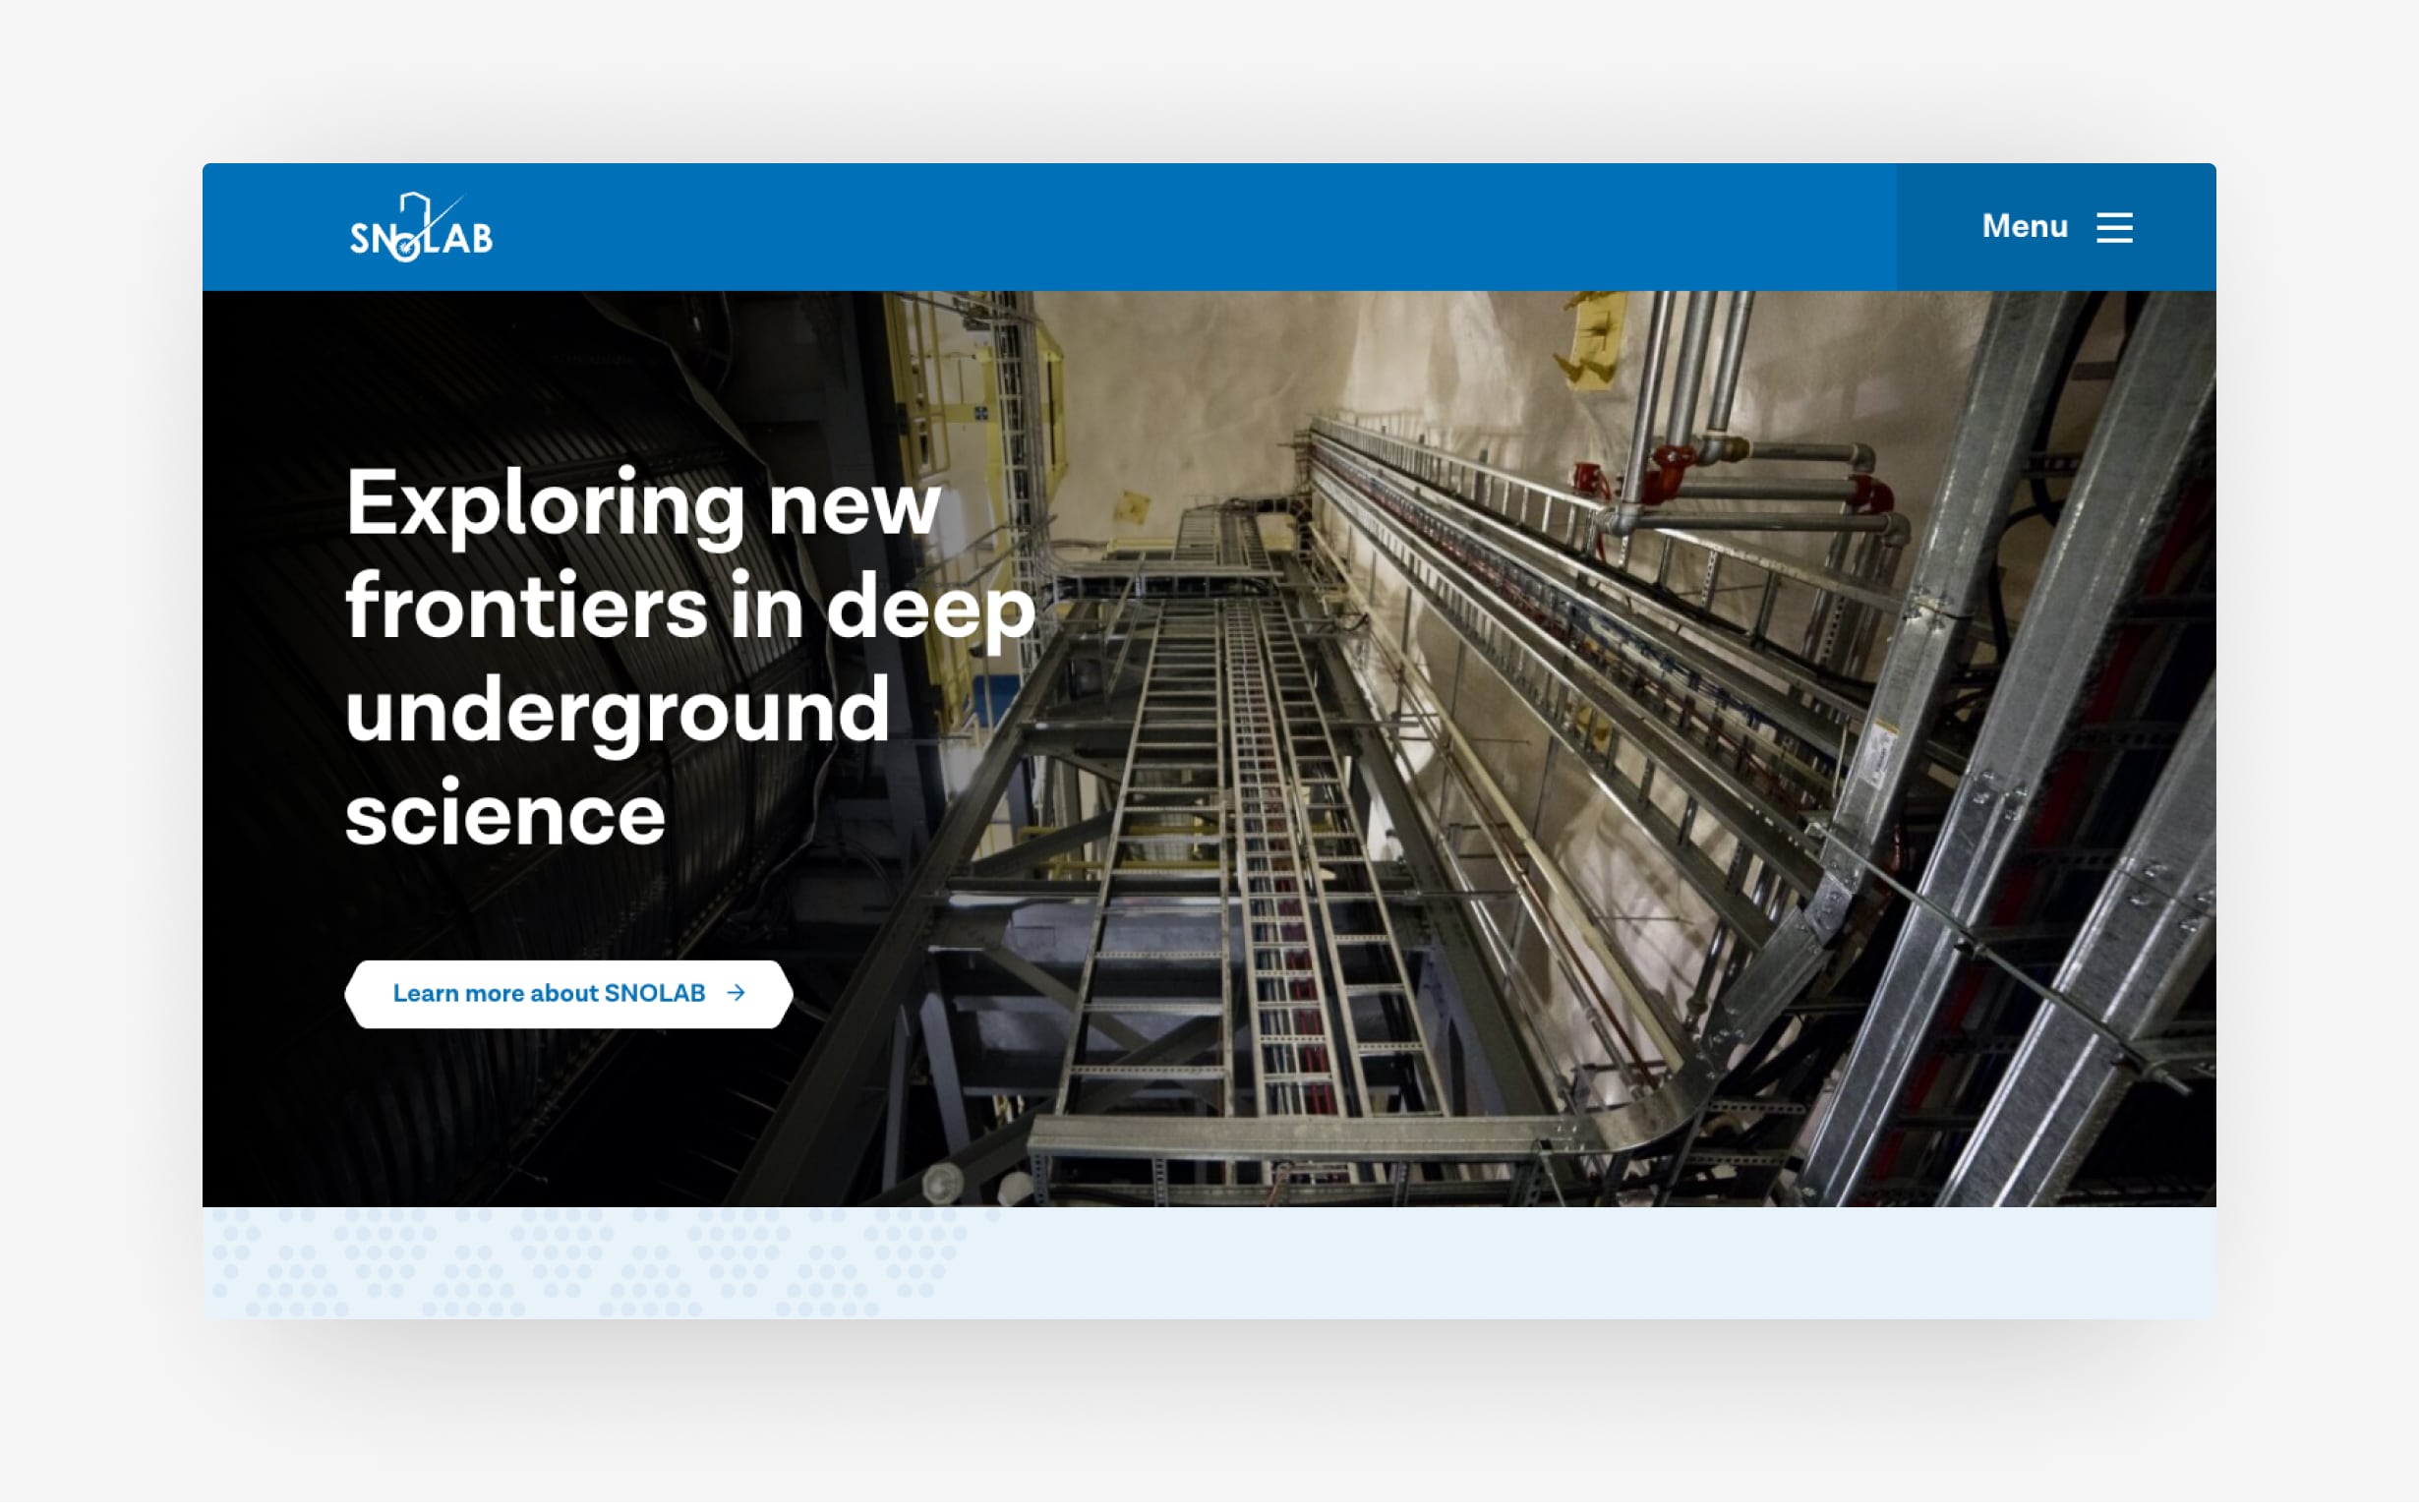Image resolution: width=2419 pixels, height=1512 pixels.
Task: Click the word "underground" in the headline
Action: (617, 710)
